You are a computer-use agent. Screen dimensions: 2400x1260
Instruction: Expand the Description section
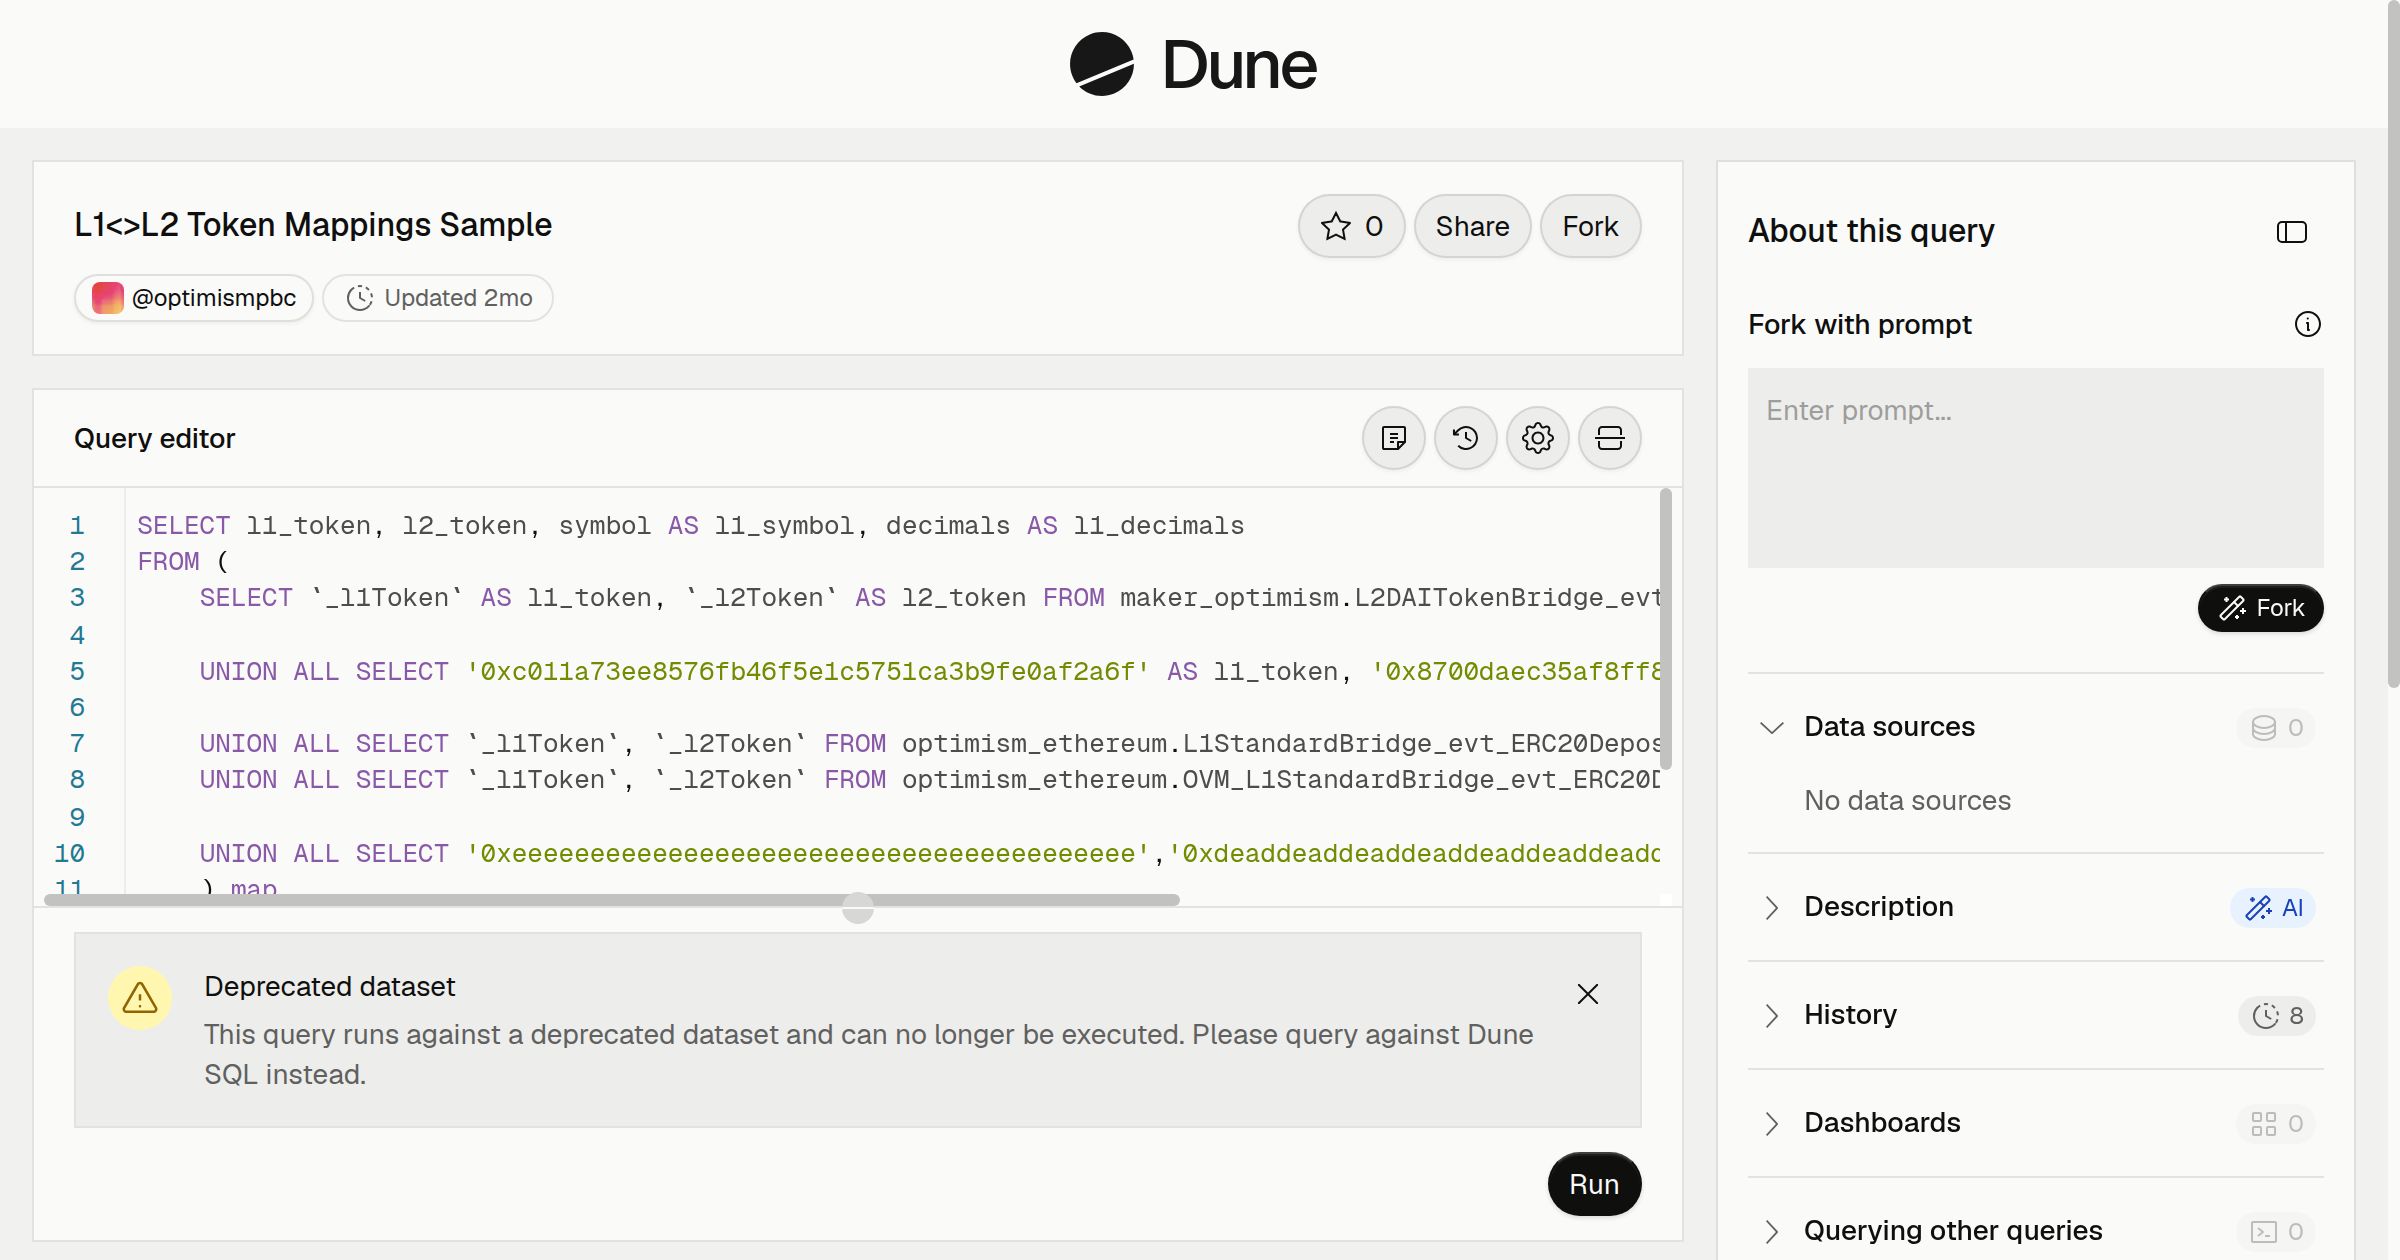click(1771, 907)
